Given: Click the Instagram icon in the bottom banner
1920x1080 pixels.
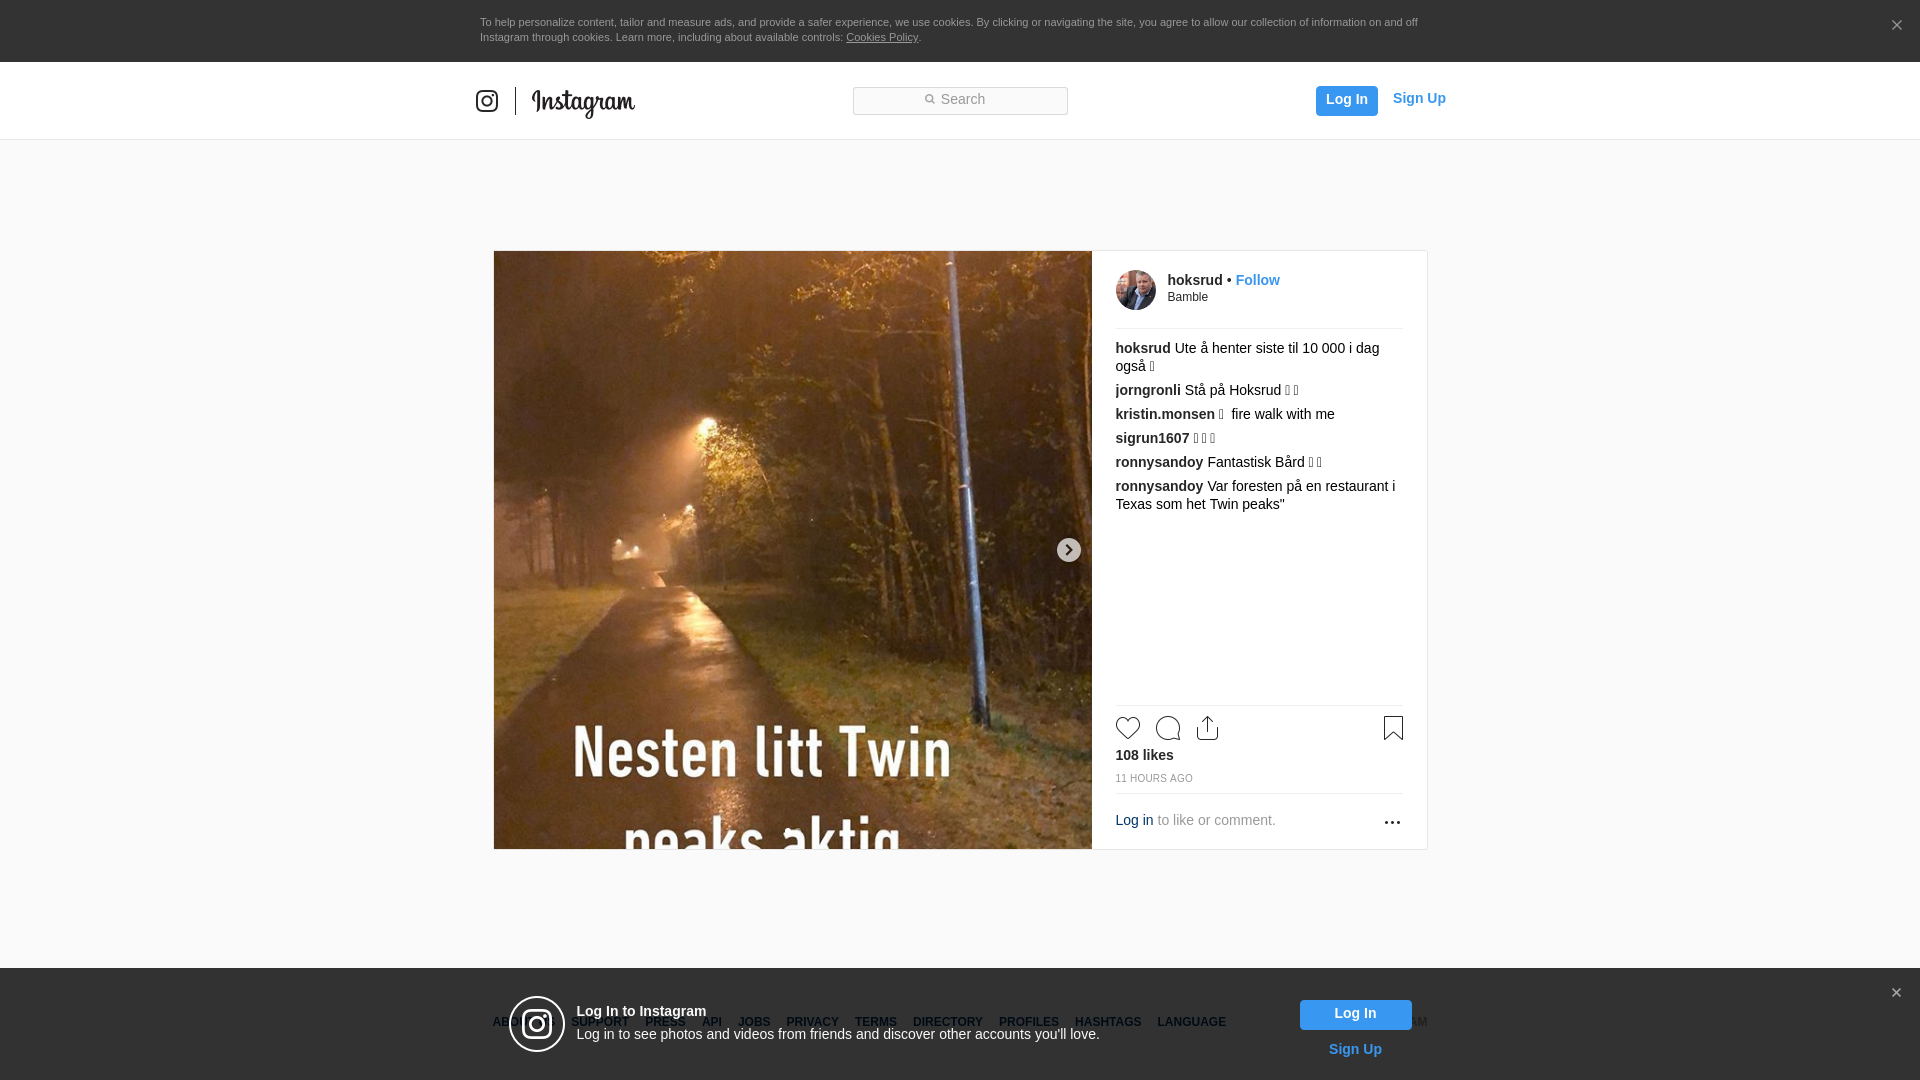Looking at the screenshot, I should [x=537, y=1024].
